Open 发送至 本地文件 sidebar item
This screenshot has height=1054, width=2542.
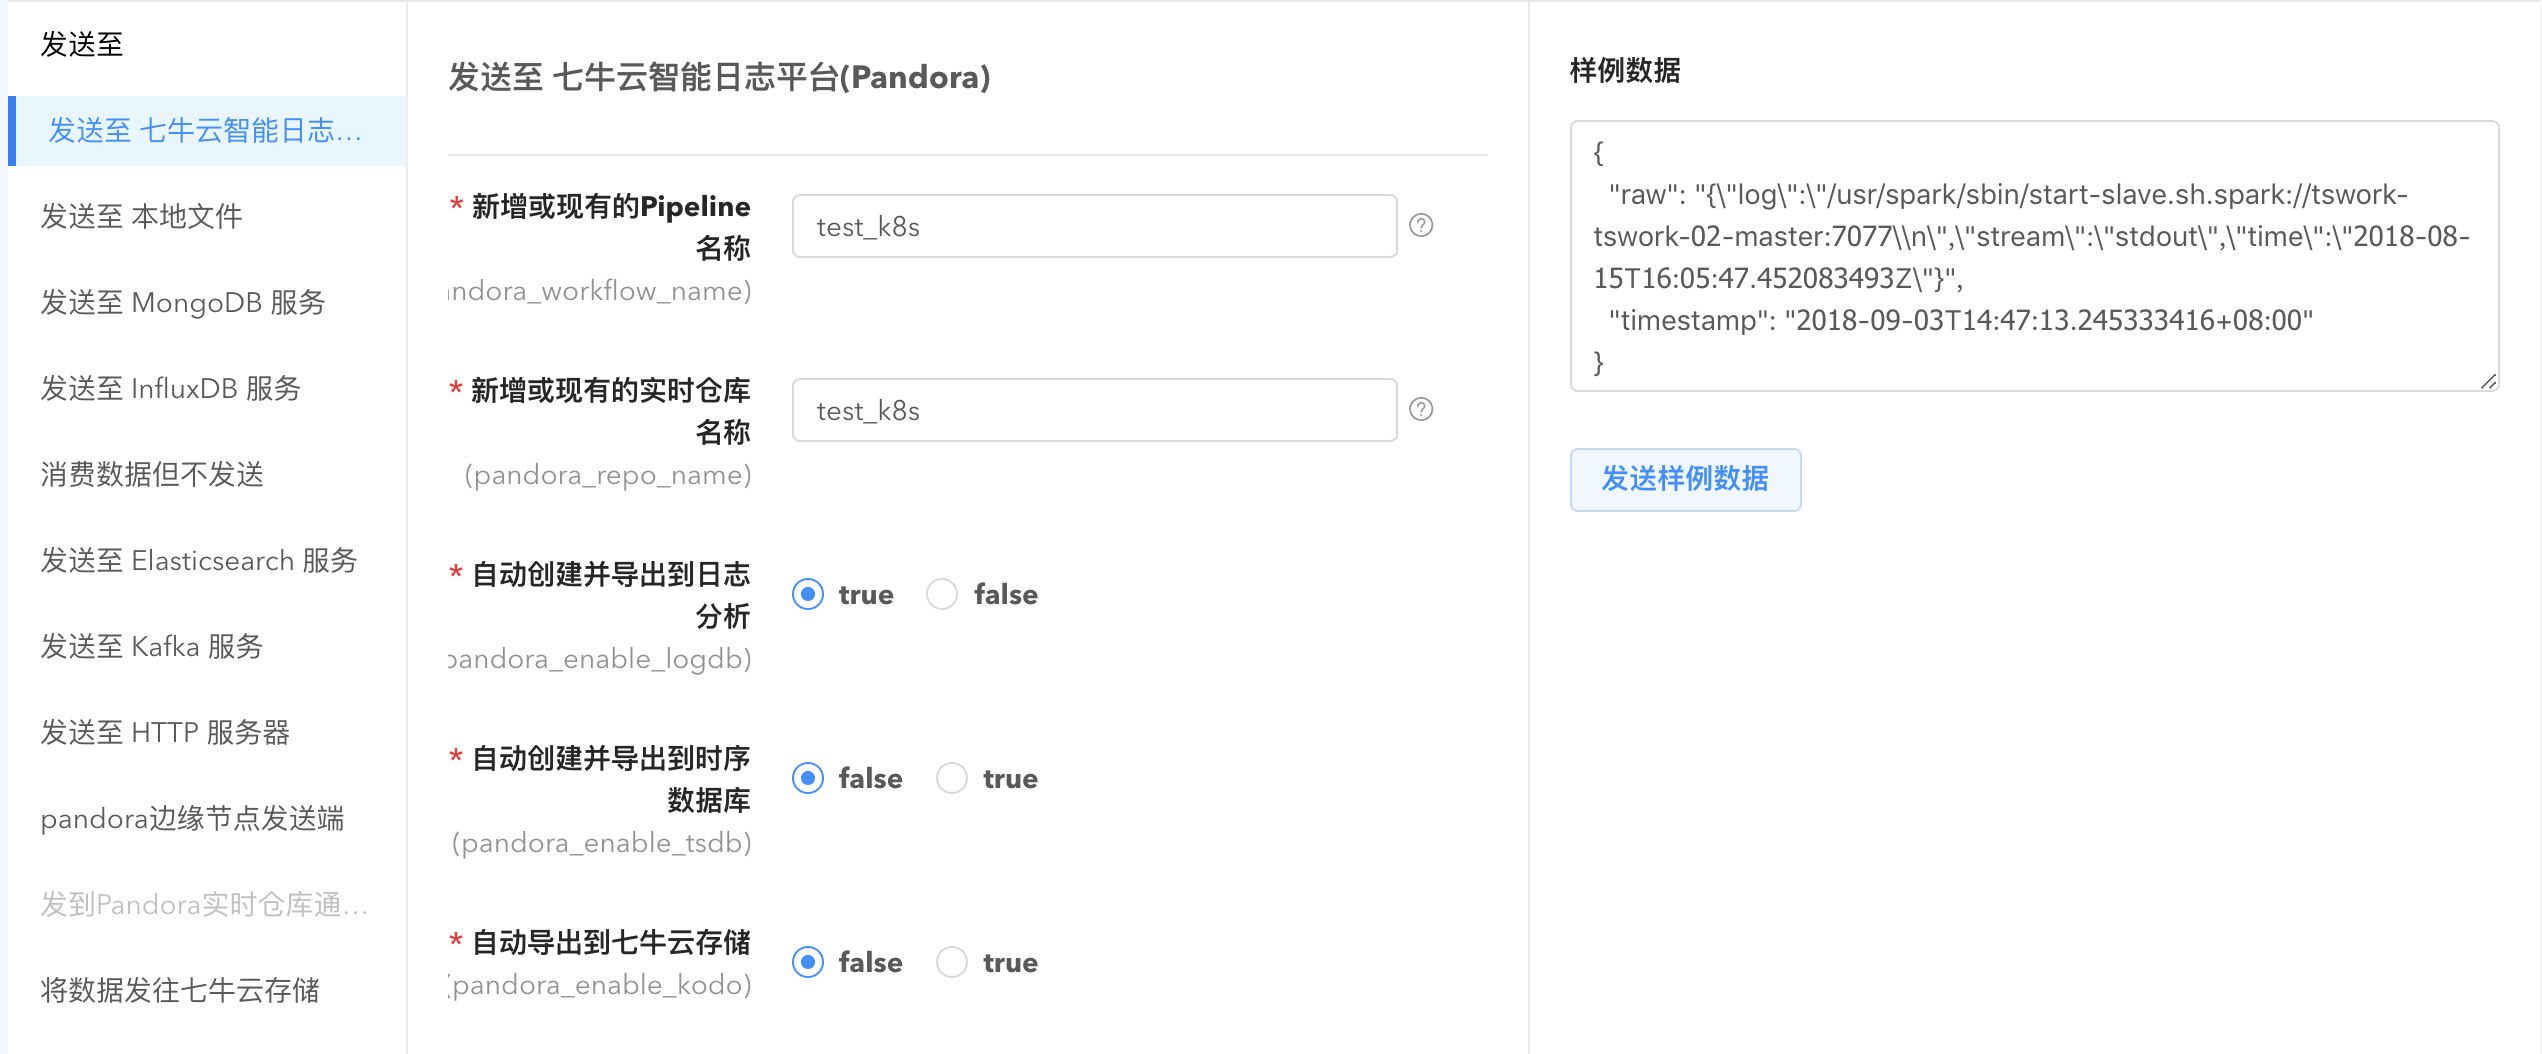click(x=207, y=216)
